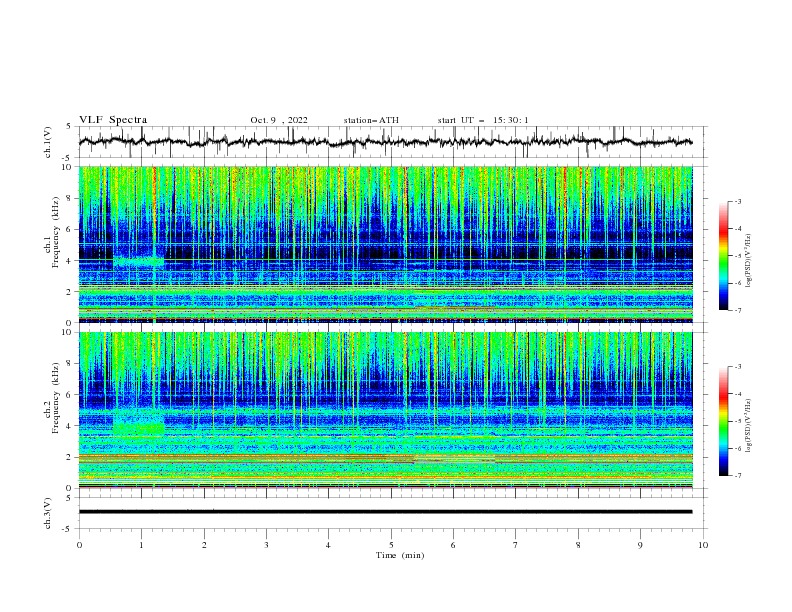This screenshot has height=612, width=792.
Task: Click the ch.1 frequency tick "8"
Action: click(x=70, y=198)
